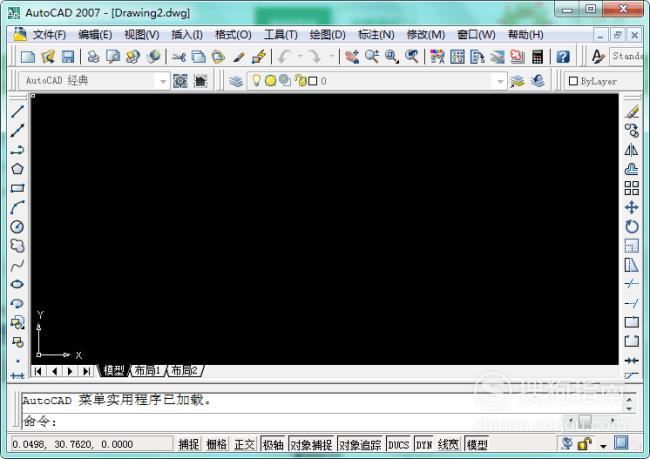Go to the first layout tab arrow
This screenshot has height=459, width=650.
click(x=38, y=371)
